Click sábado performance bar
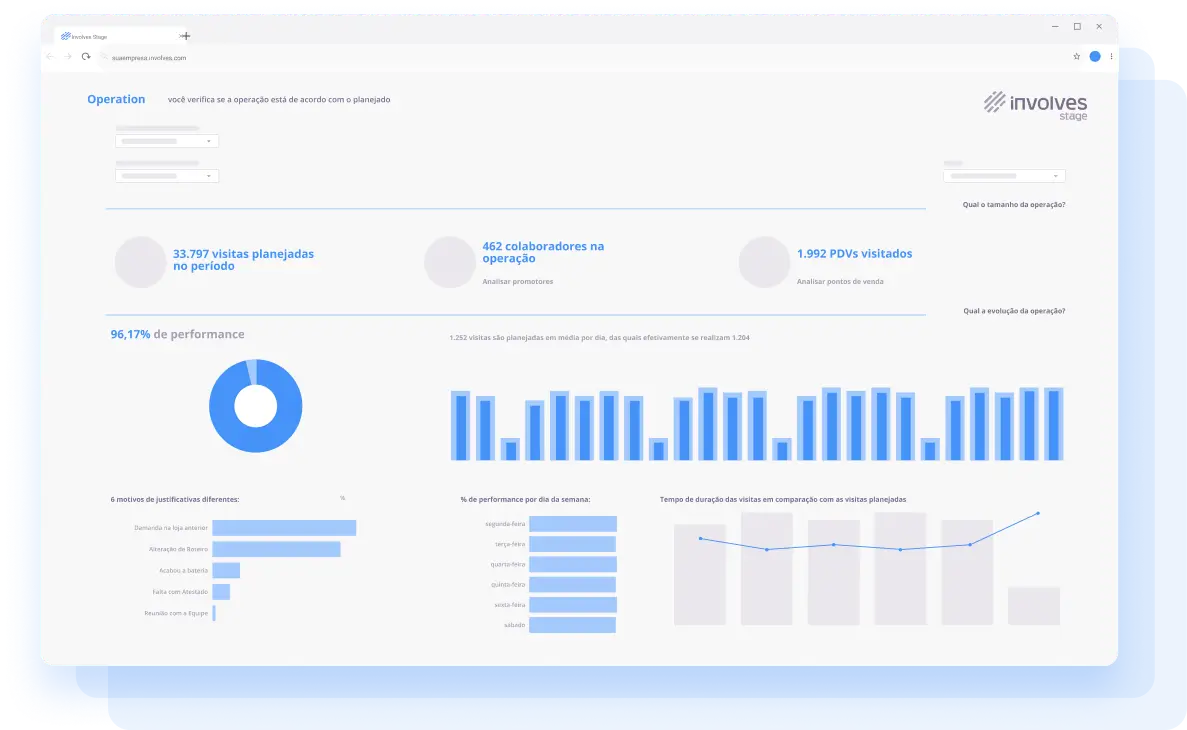The image size is (1187, 730). point(572,625)
